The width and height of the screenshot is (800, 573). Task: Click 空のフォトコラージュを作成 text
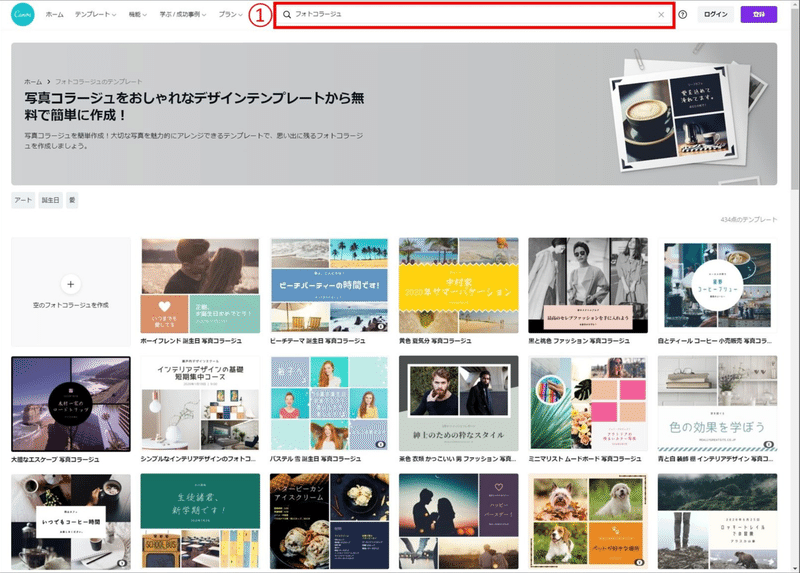tap(70, 305)
